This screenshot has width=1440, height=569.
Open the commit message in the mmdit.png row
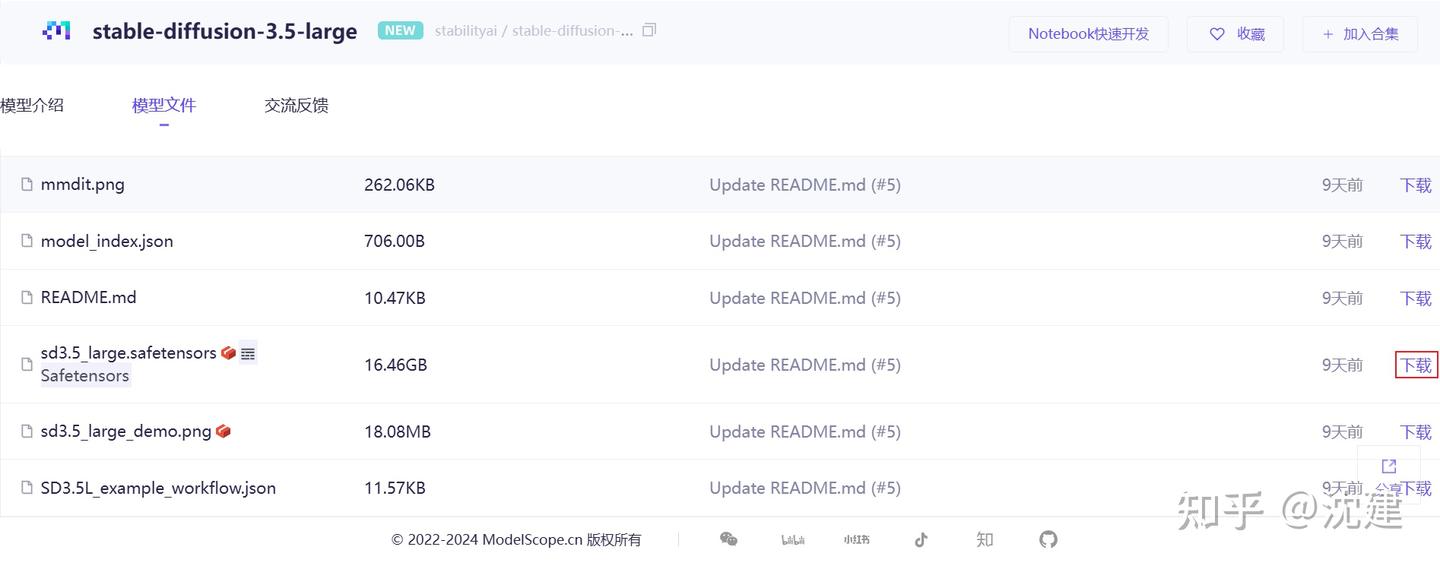pyautogui.click(x=805, y=185)
